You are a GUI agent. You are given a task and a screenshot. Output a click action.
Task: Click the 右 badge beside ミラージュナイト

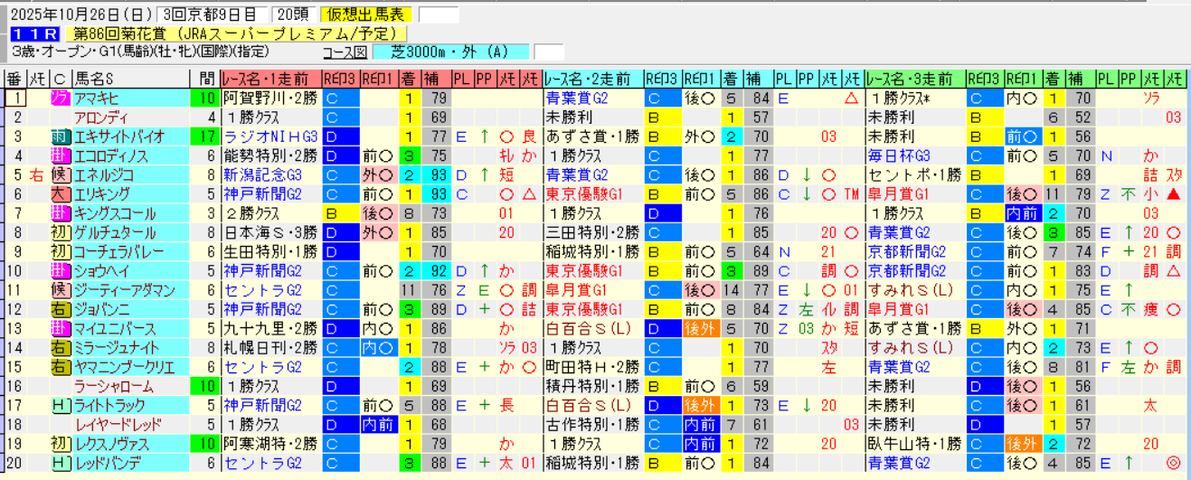click(59, 347)
